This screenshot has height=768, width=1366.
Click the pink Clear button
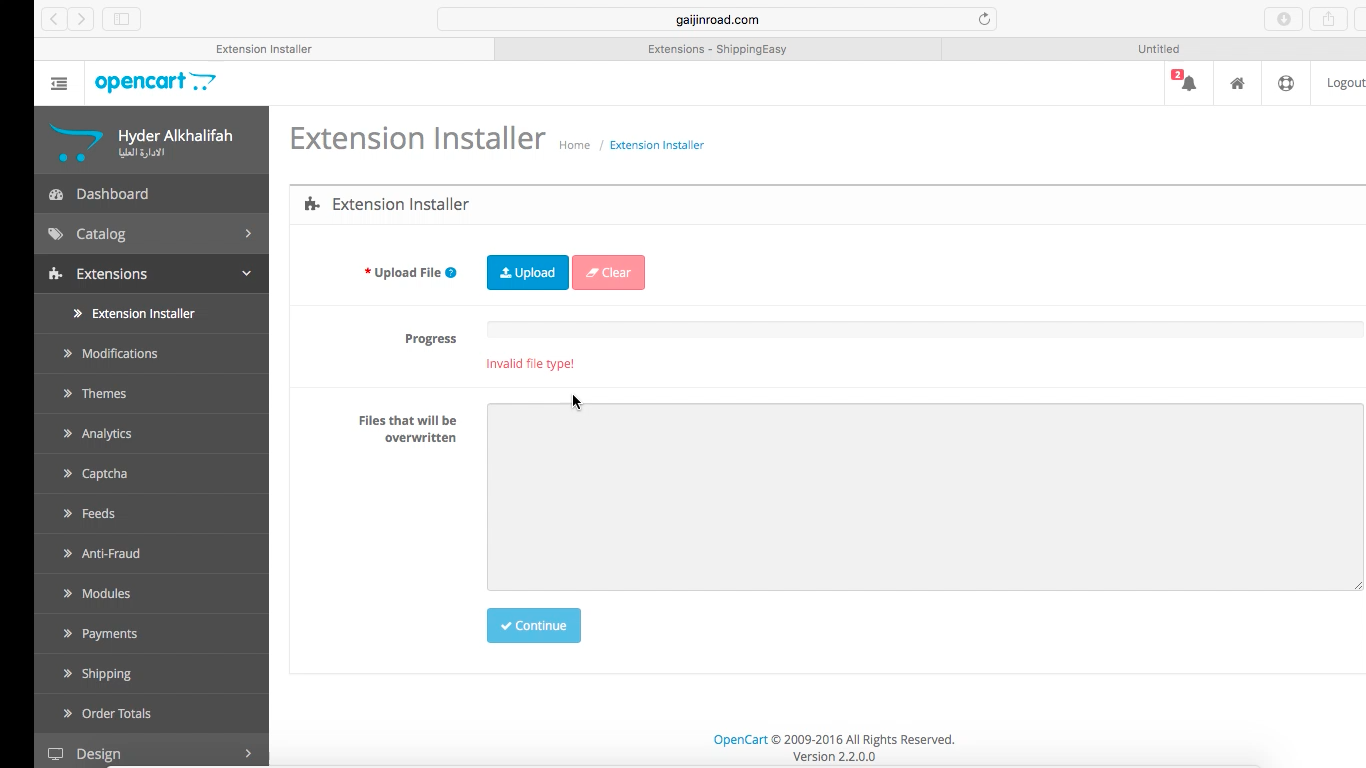608,273
